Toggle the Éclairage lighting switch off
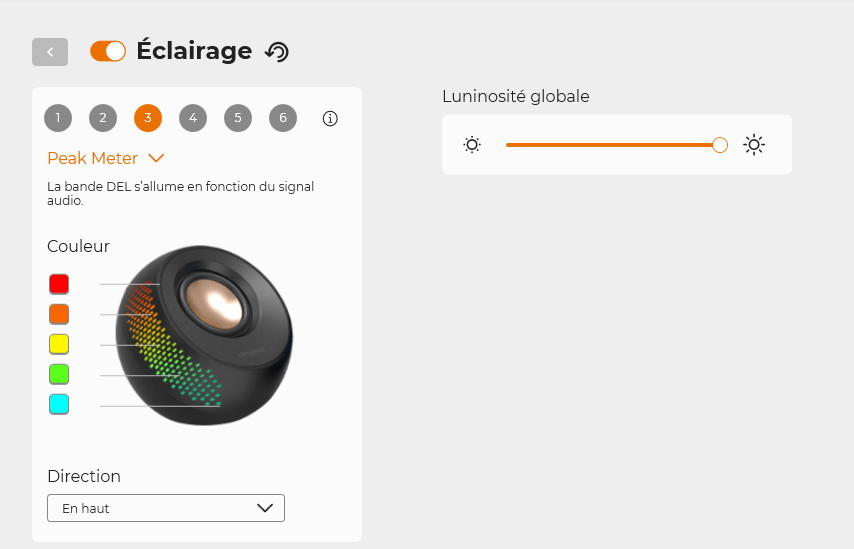The height and width of the screenshot is (549, 854). [x=108, y=51]
